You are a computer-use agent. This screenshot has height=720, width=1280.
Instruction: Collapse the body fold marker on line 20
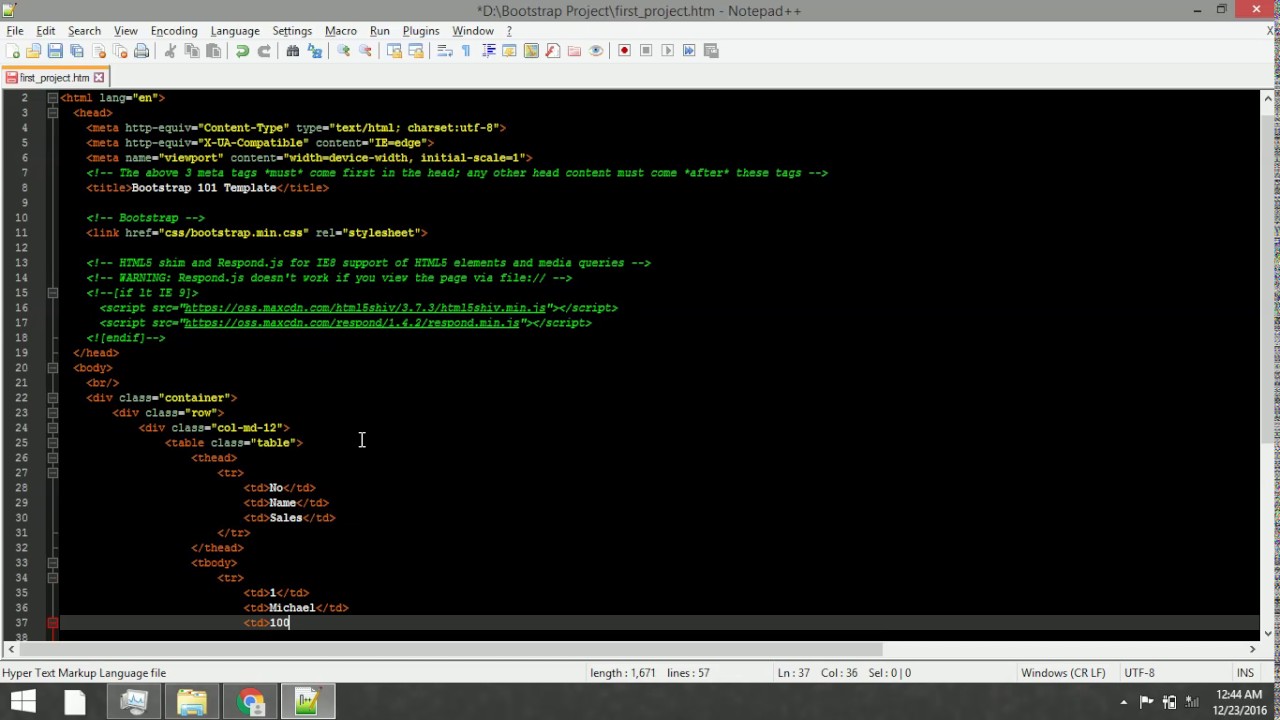click(53, 368)
